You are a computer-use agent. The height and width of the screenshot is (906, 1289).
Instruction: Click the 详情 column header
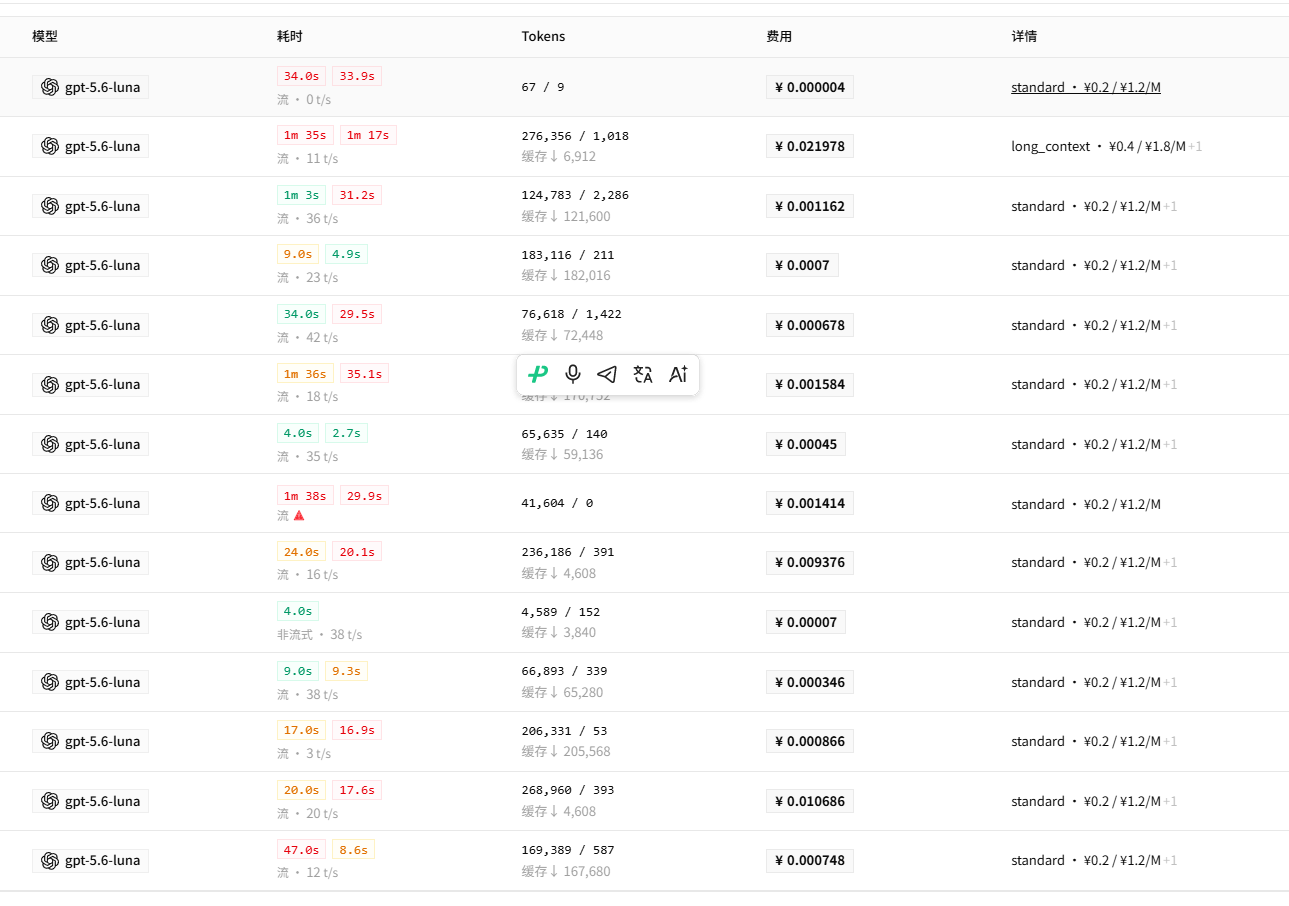point(1024,36)
